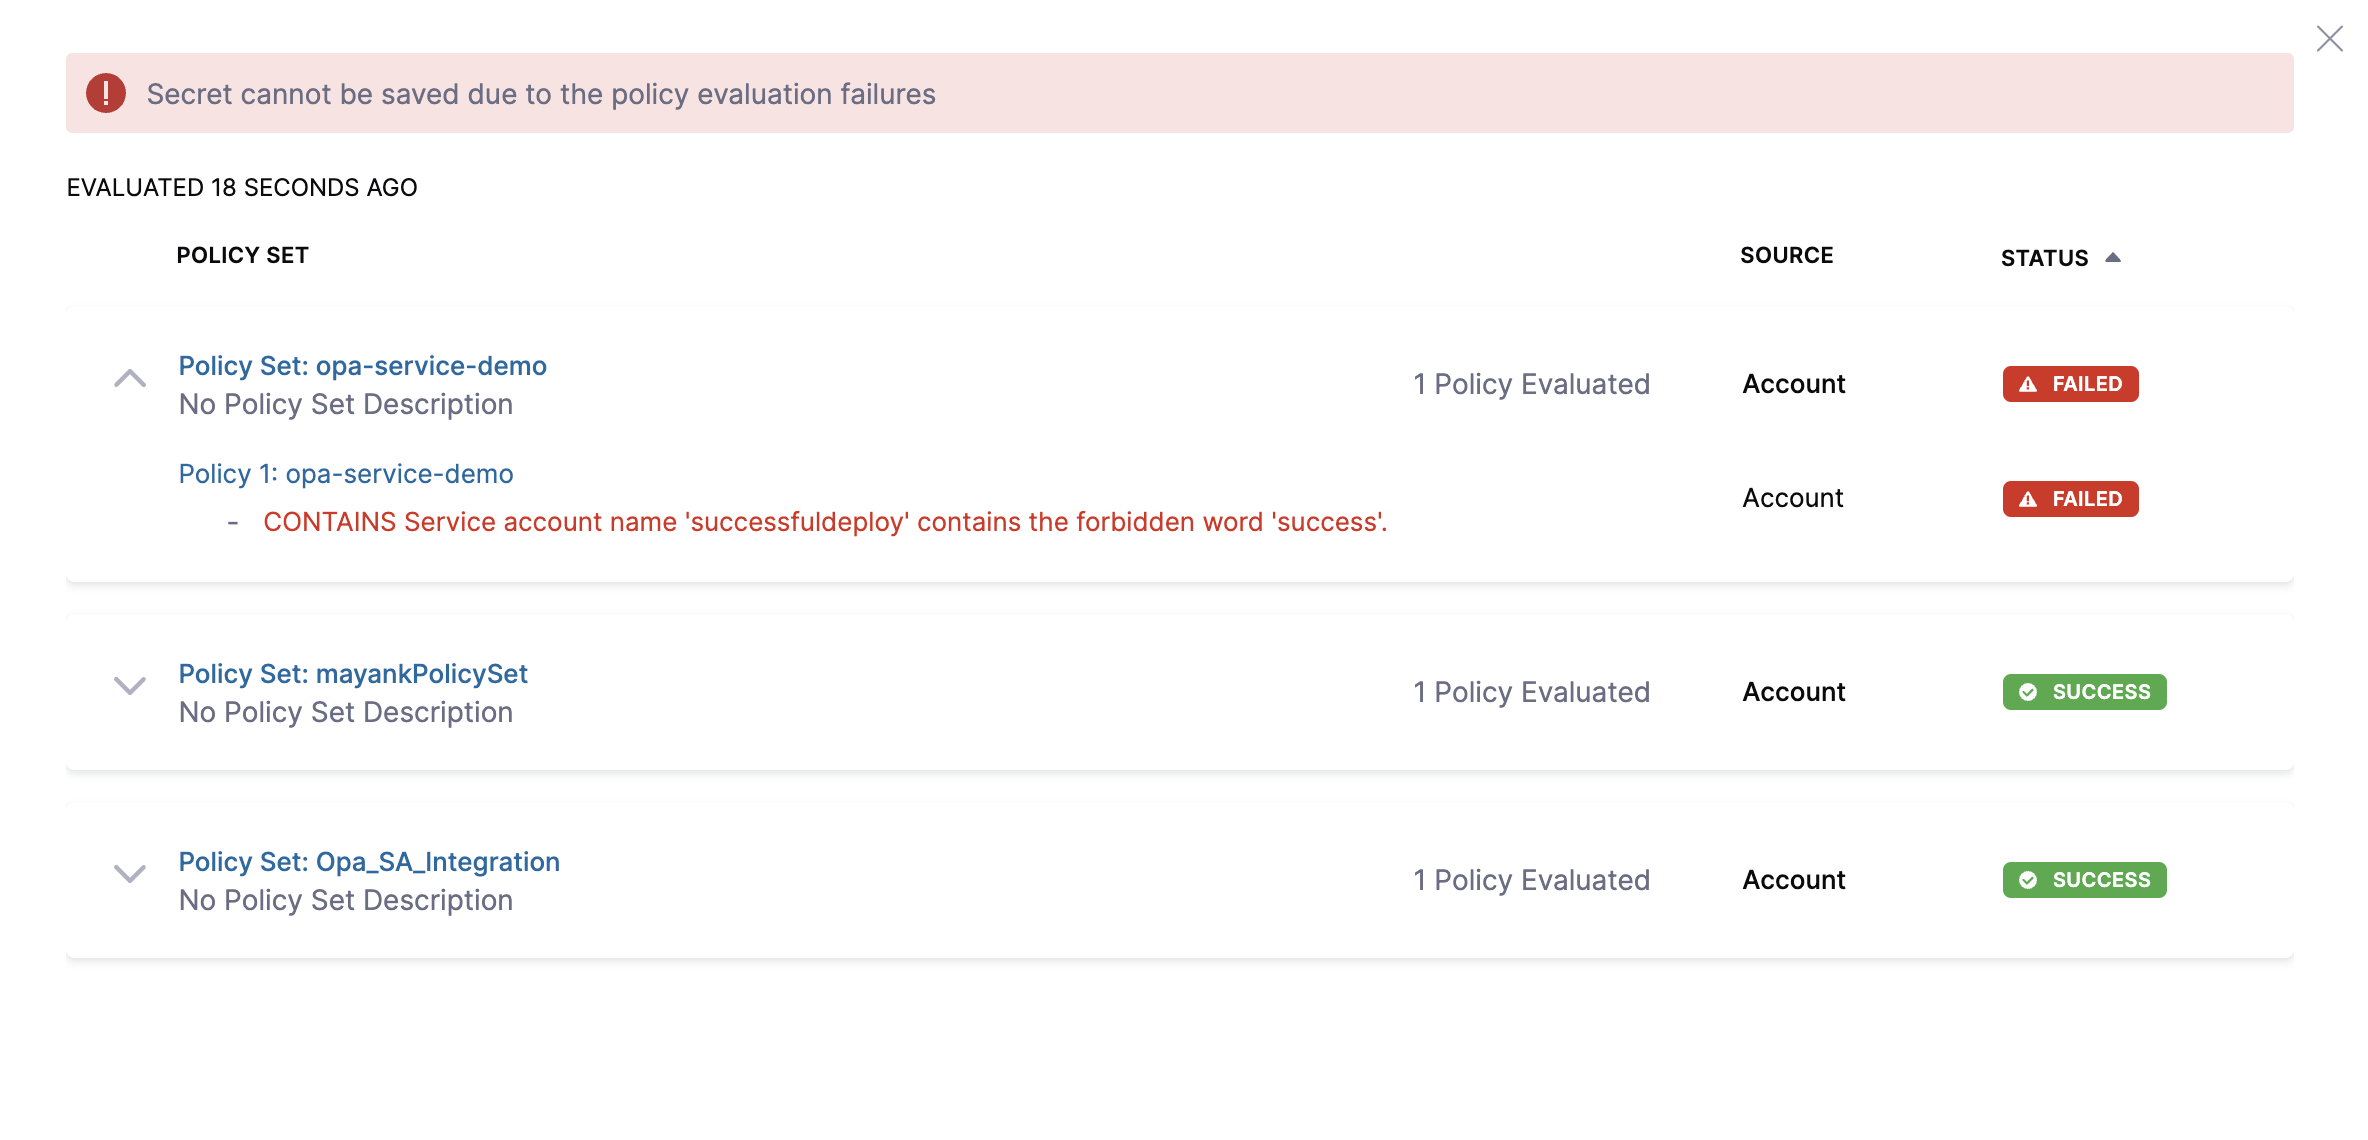The width and height of the screenshot is (2368, 1140).
Task: Click the SUCCESS badge for Opa_SA_Integration
Action: click(x=2084, y=880)
